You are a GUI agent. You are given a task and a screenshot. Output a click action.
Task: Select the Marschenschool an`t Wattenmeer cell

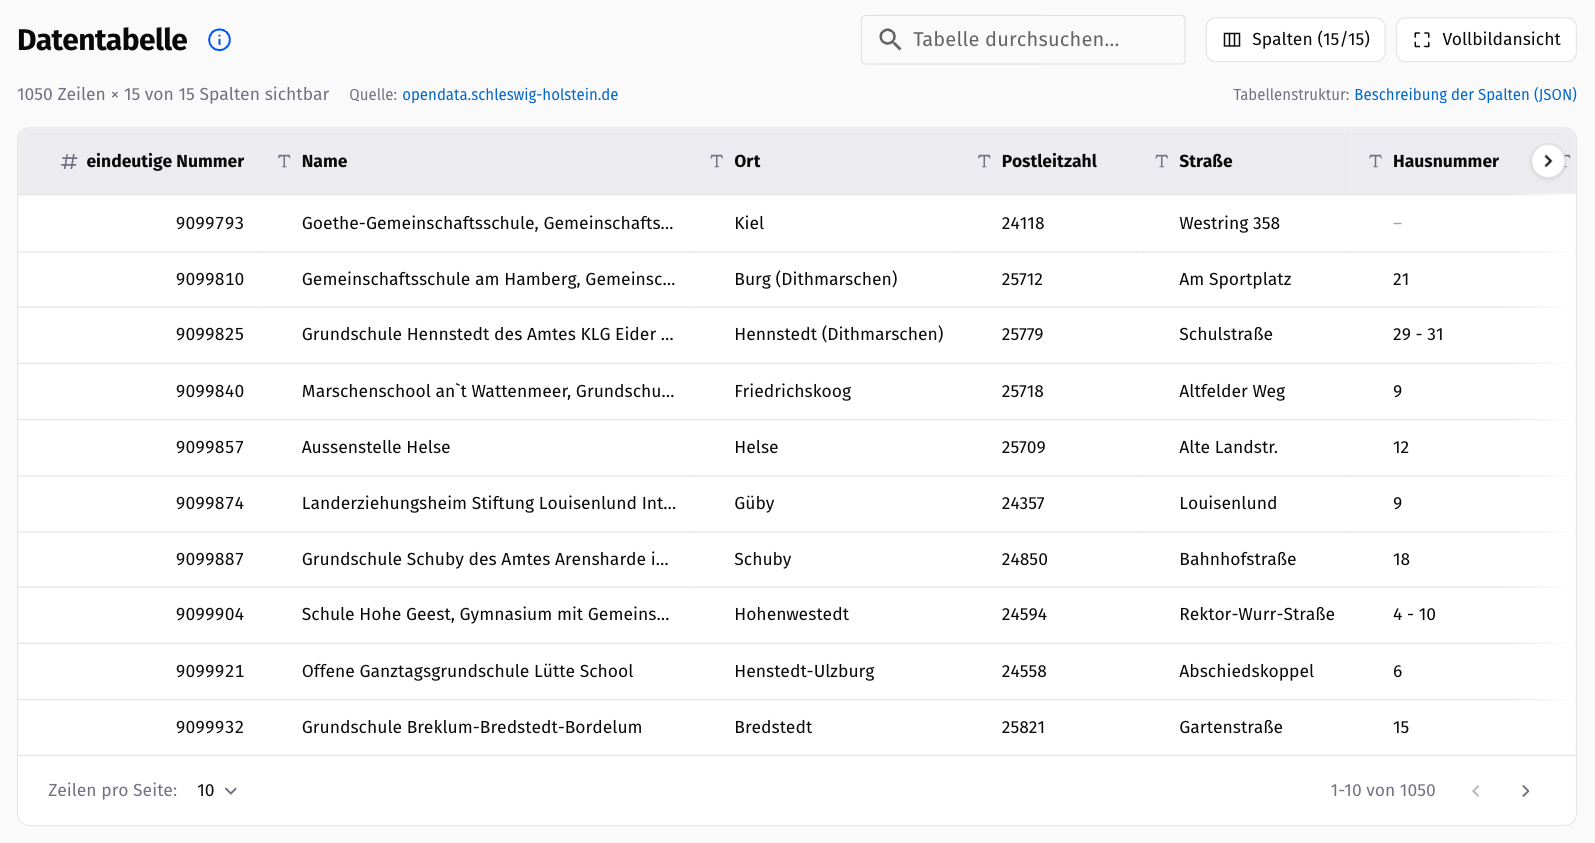point(489,391)
